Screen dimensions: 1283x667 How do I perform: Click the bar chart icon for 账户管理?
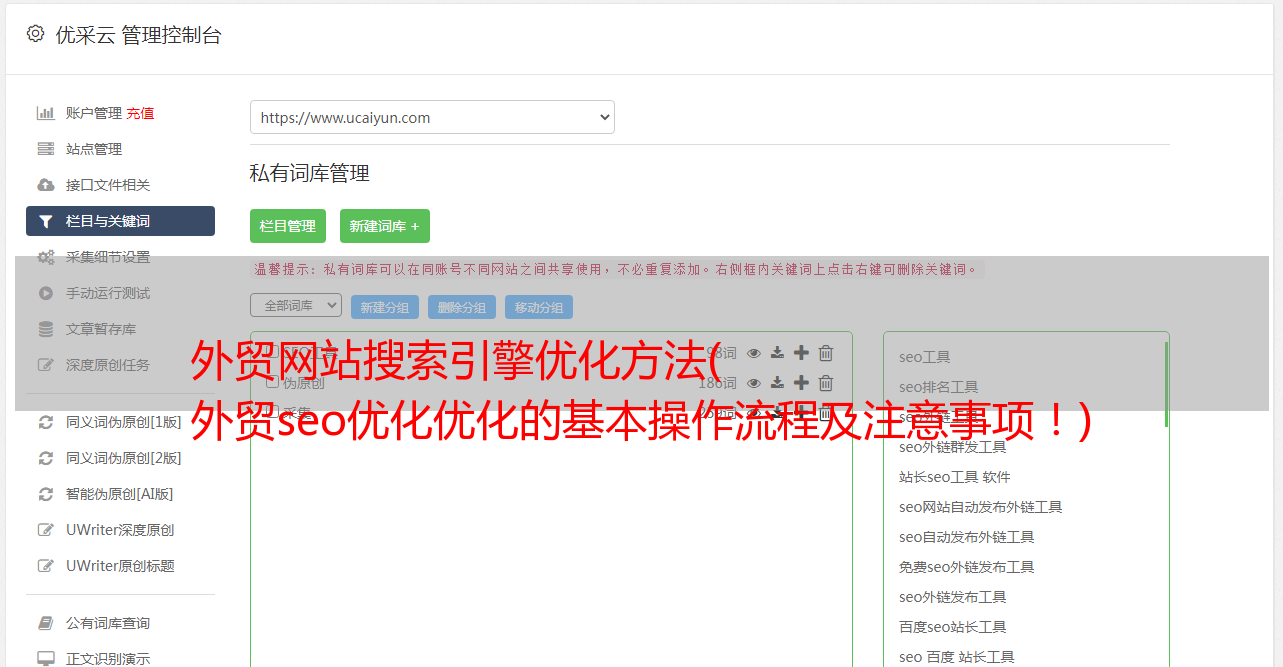[45, 113]
